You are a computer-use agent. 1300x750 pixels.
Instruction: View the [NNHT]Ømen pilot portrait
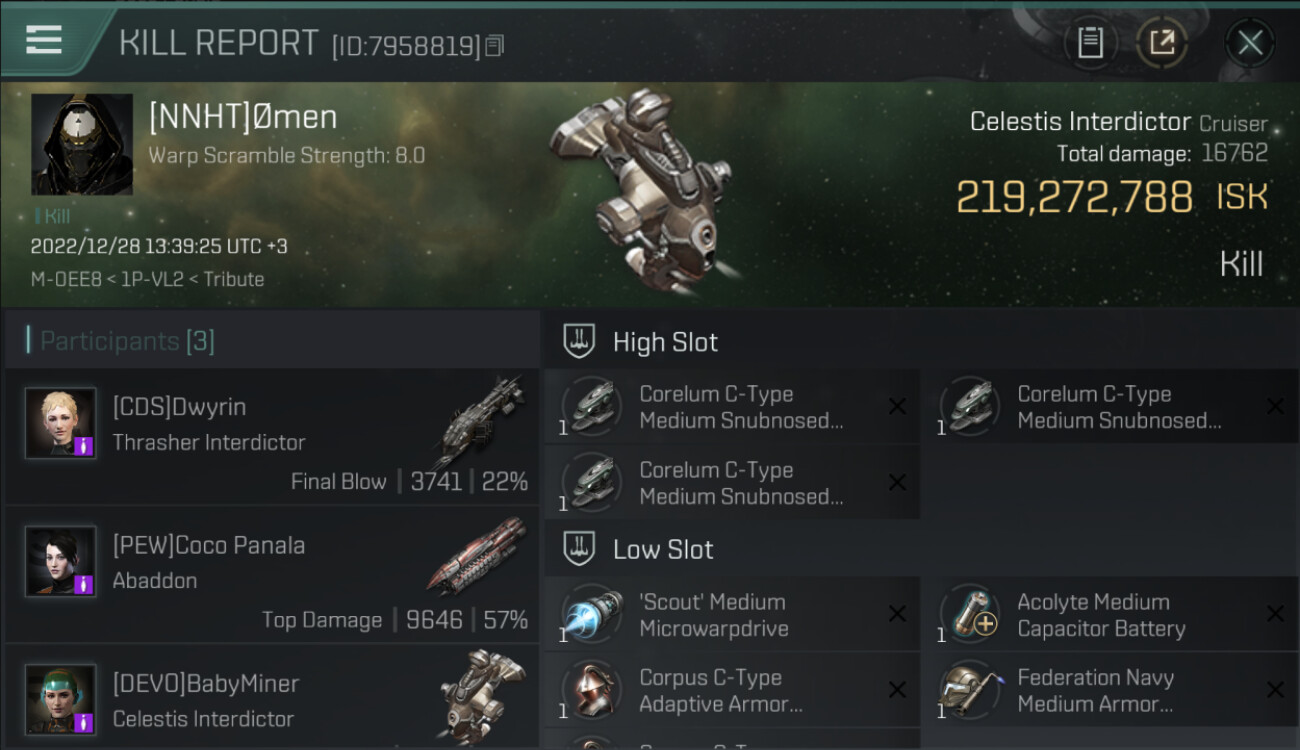[x=82, y=144]
